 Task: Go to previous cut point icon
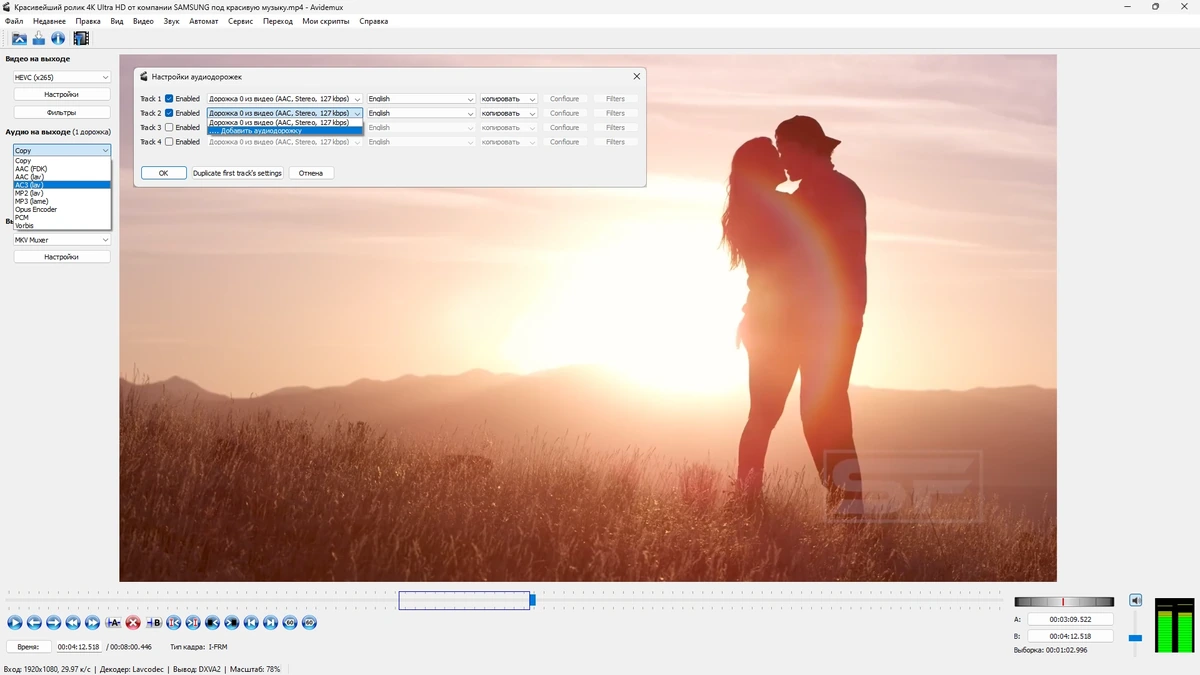(x=174, y=623)
